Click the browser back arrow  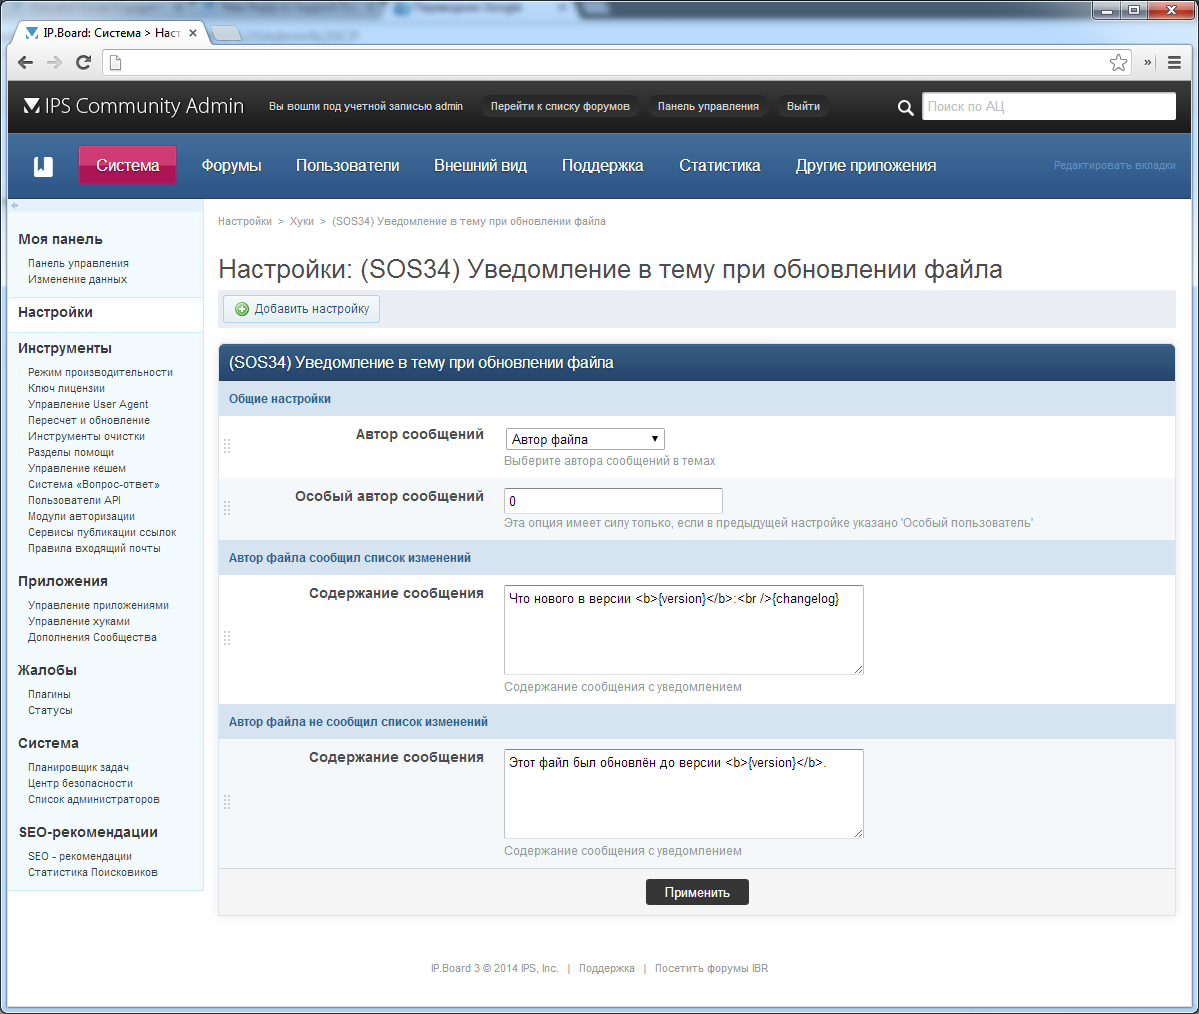tap(25, 63)
